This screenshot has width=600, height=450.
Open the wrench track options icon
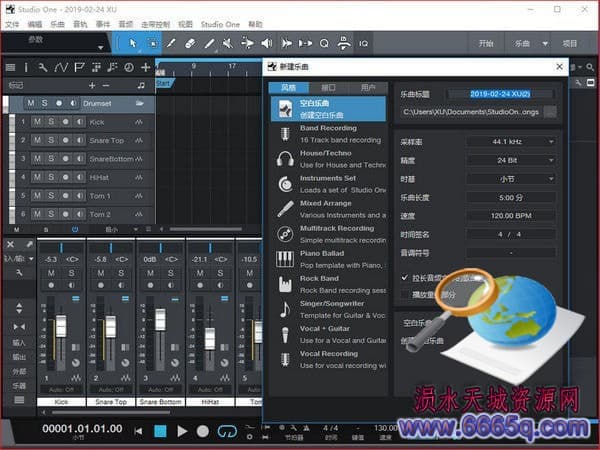(x=43, y=67)
